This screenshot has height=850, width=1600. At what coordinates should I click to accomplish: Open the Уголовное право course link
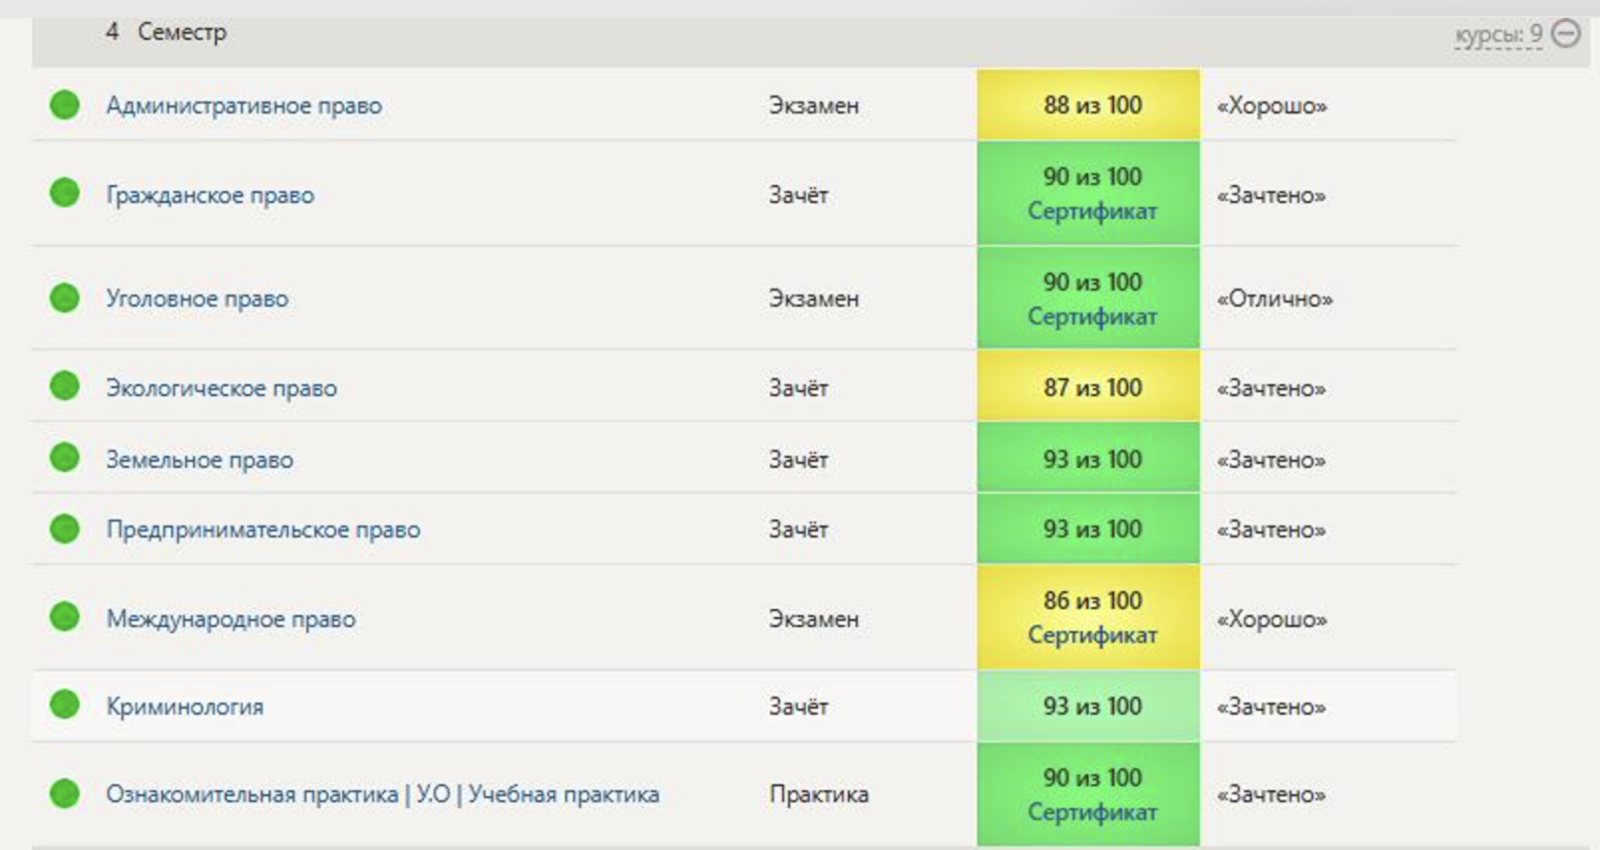click(197, 299)
